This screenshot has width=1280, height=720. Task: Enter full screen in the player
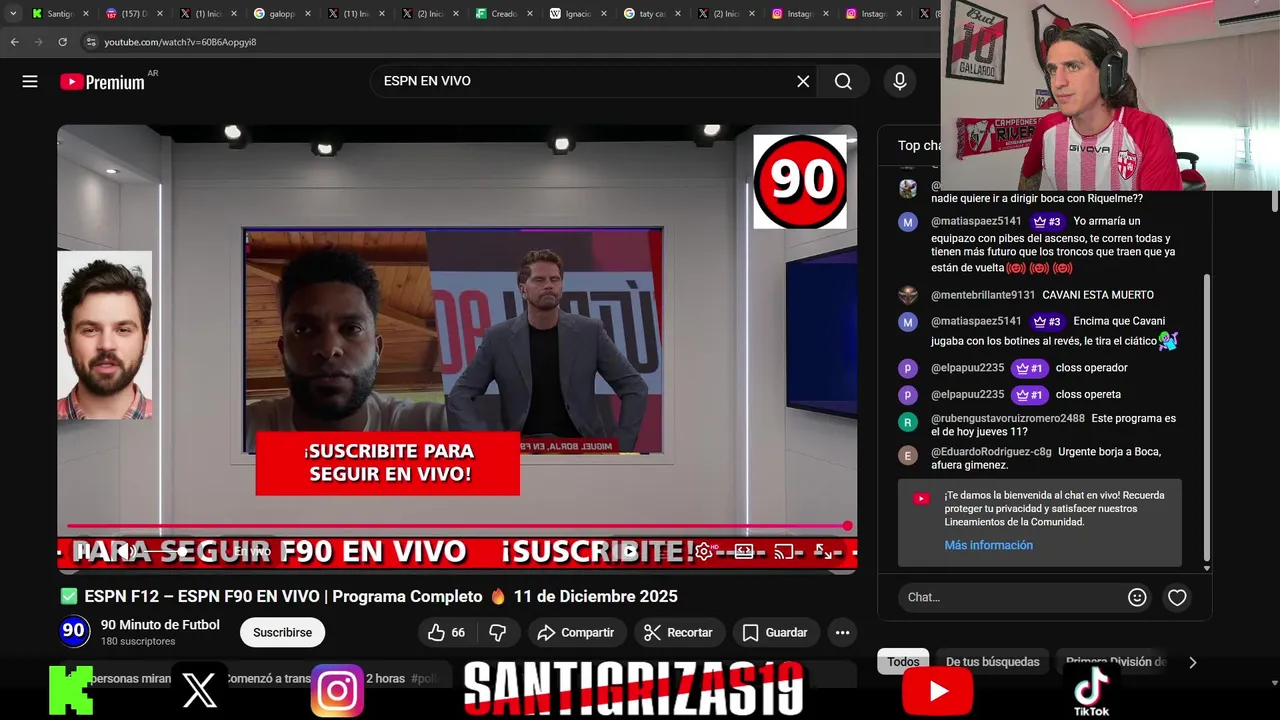pos(824,551)
